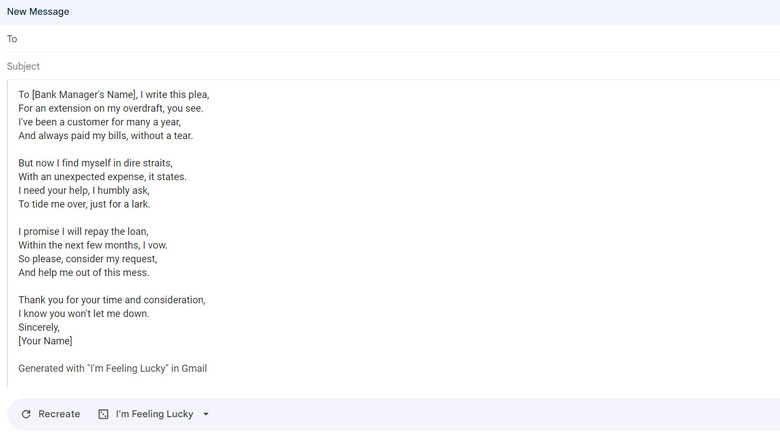Click the Recreate circular arrow icon

[x=26, y=414]
